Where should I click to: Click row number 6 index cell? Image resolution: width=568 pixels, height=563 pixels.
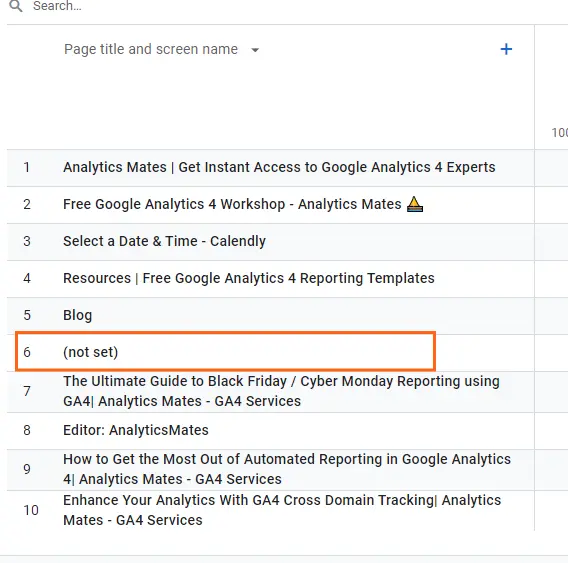pyautogui.click(x=27, y=352)
